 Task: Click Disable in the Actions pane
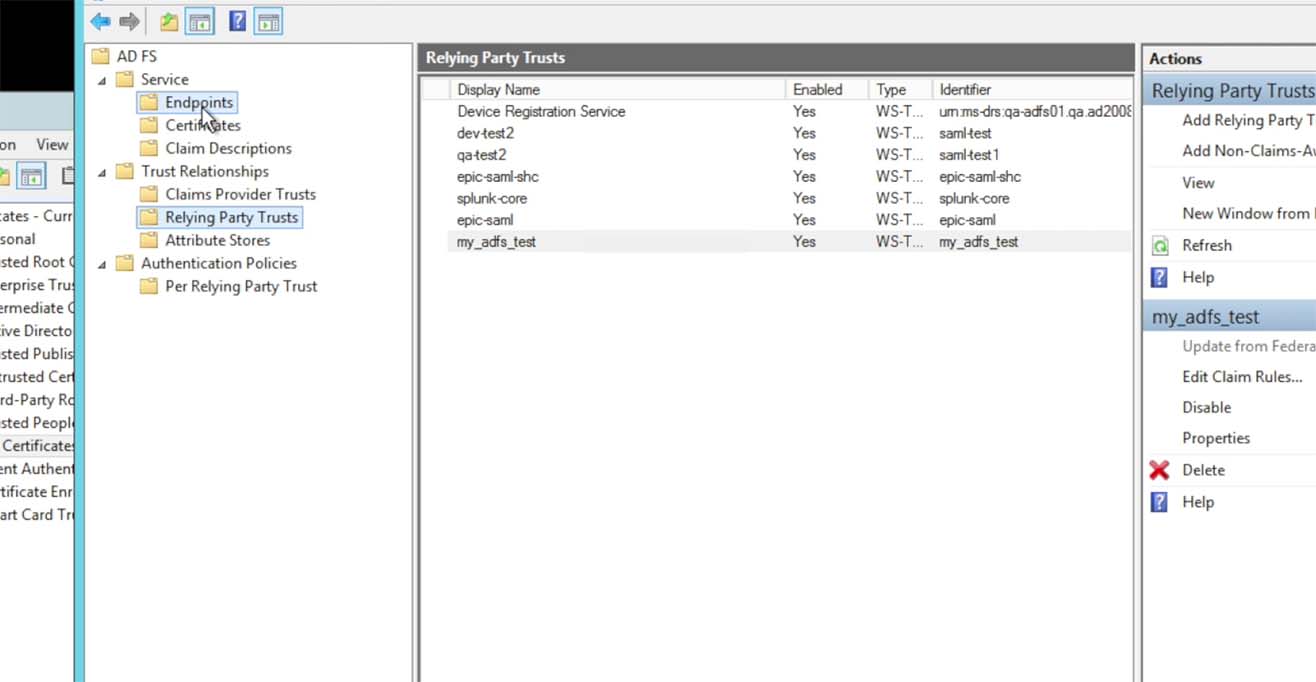[1206, 407]
